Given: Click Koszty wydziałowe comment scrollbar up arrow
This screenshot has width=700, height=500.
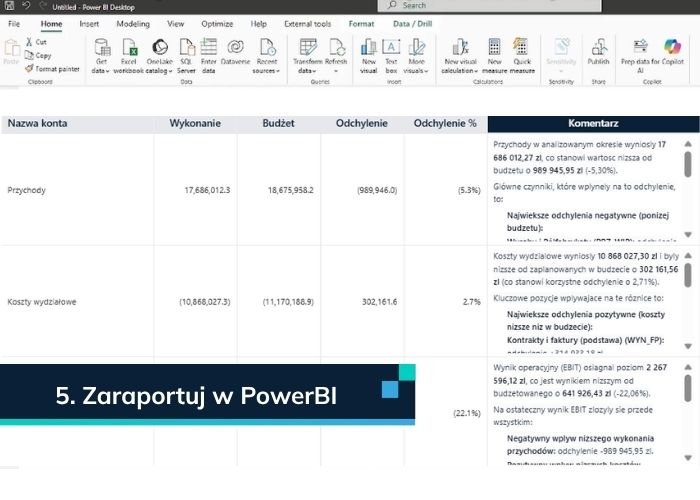Looking at the screenshot, I should 688,255.
